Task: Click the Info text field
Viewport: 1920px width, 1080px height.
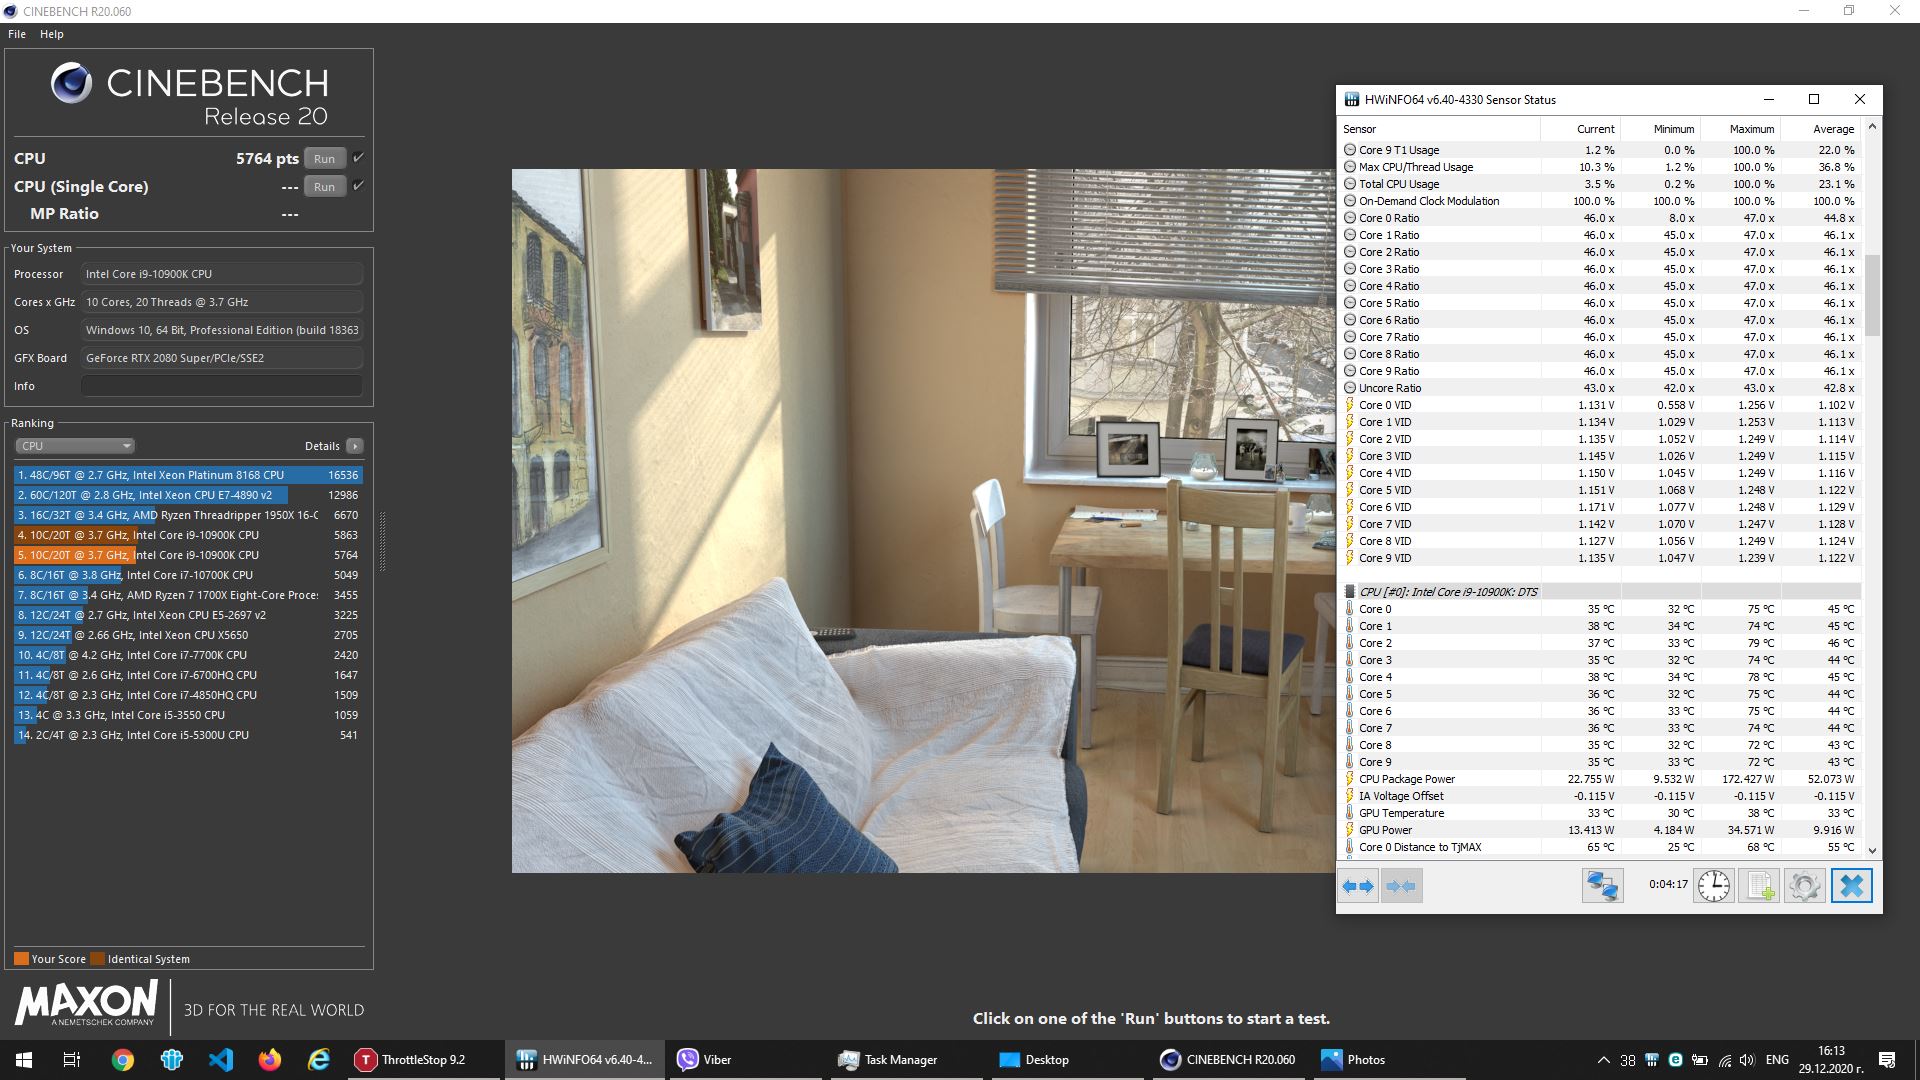Action: [x=222, y=386]
